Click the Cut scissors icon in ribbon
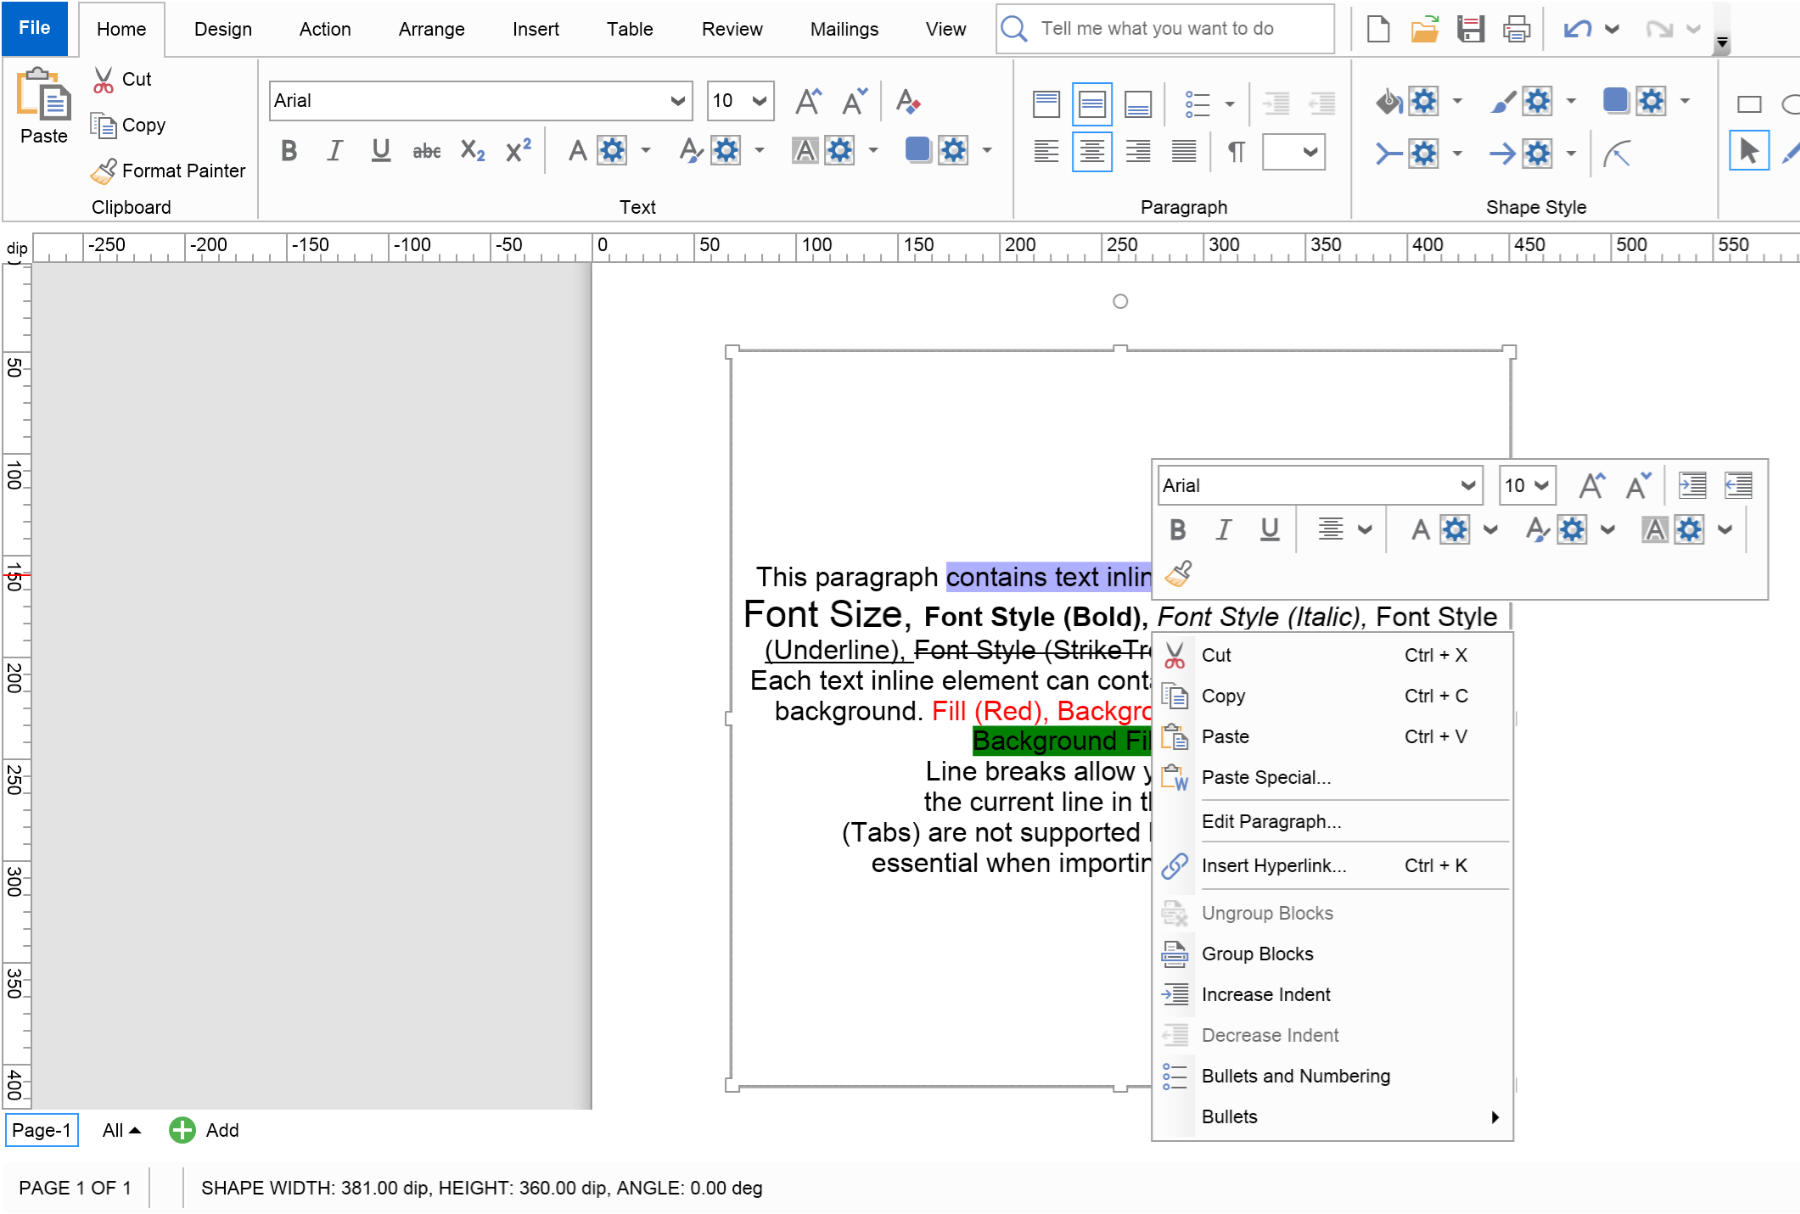The image size is (1800, 1214). coord(103,80)
